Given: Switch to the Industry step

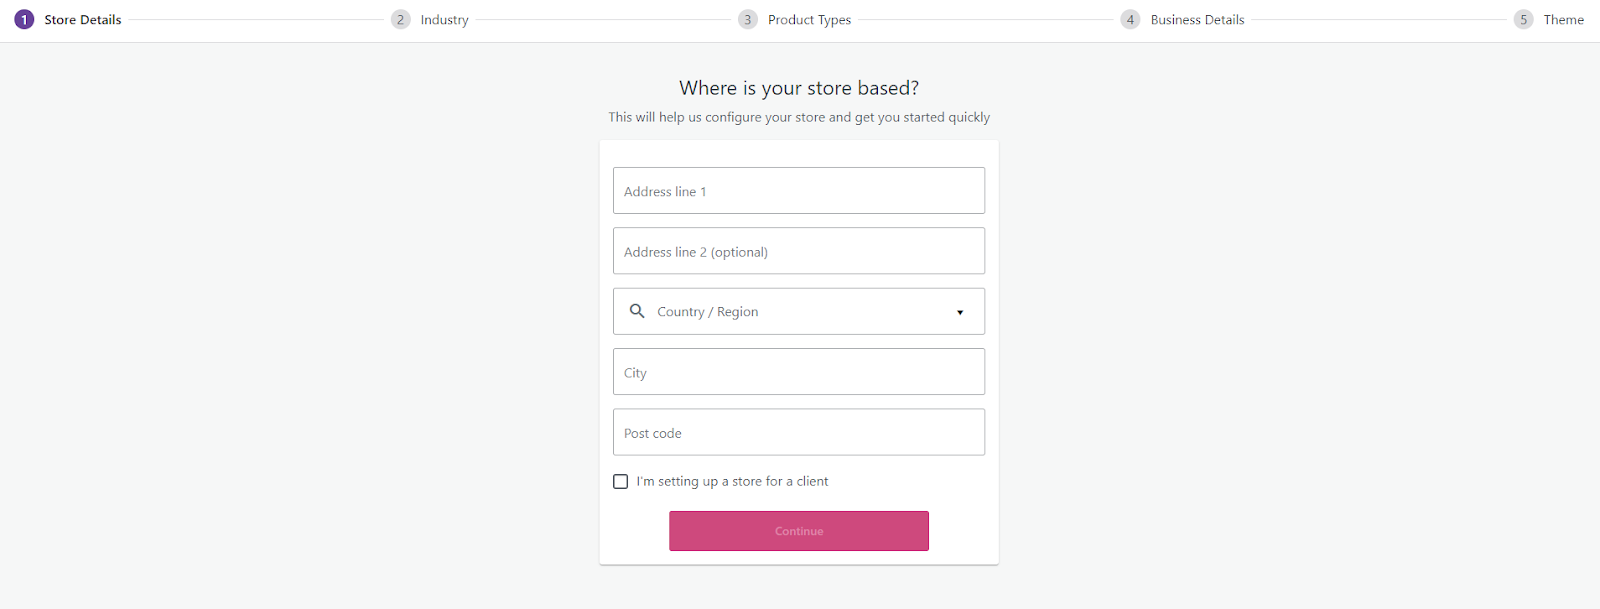Looking at the screenshot, I should coord(445,20).
